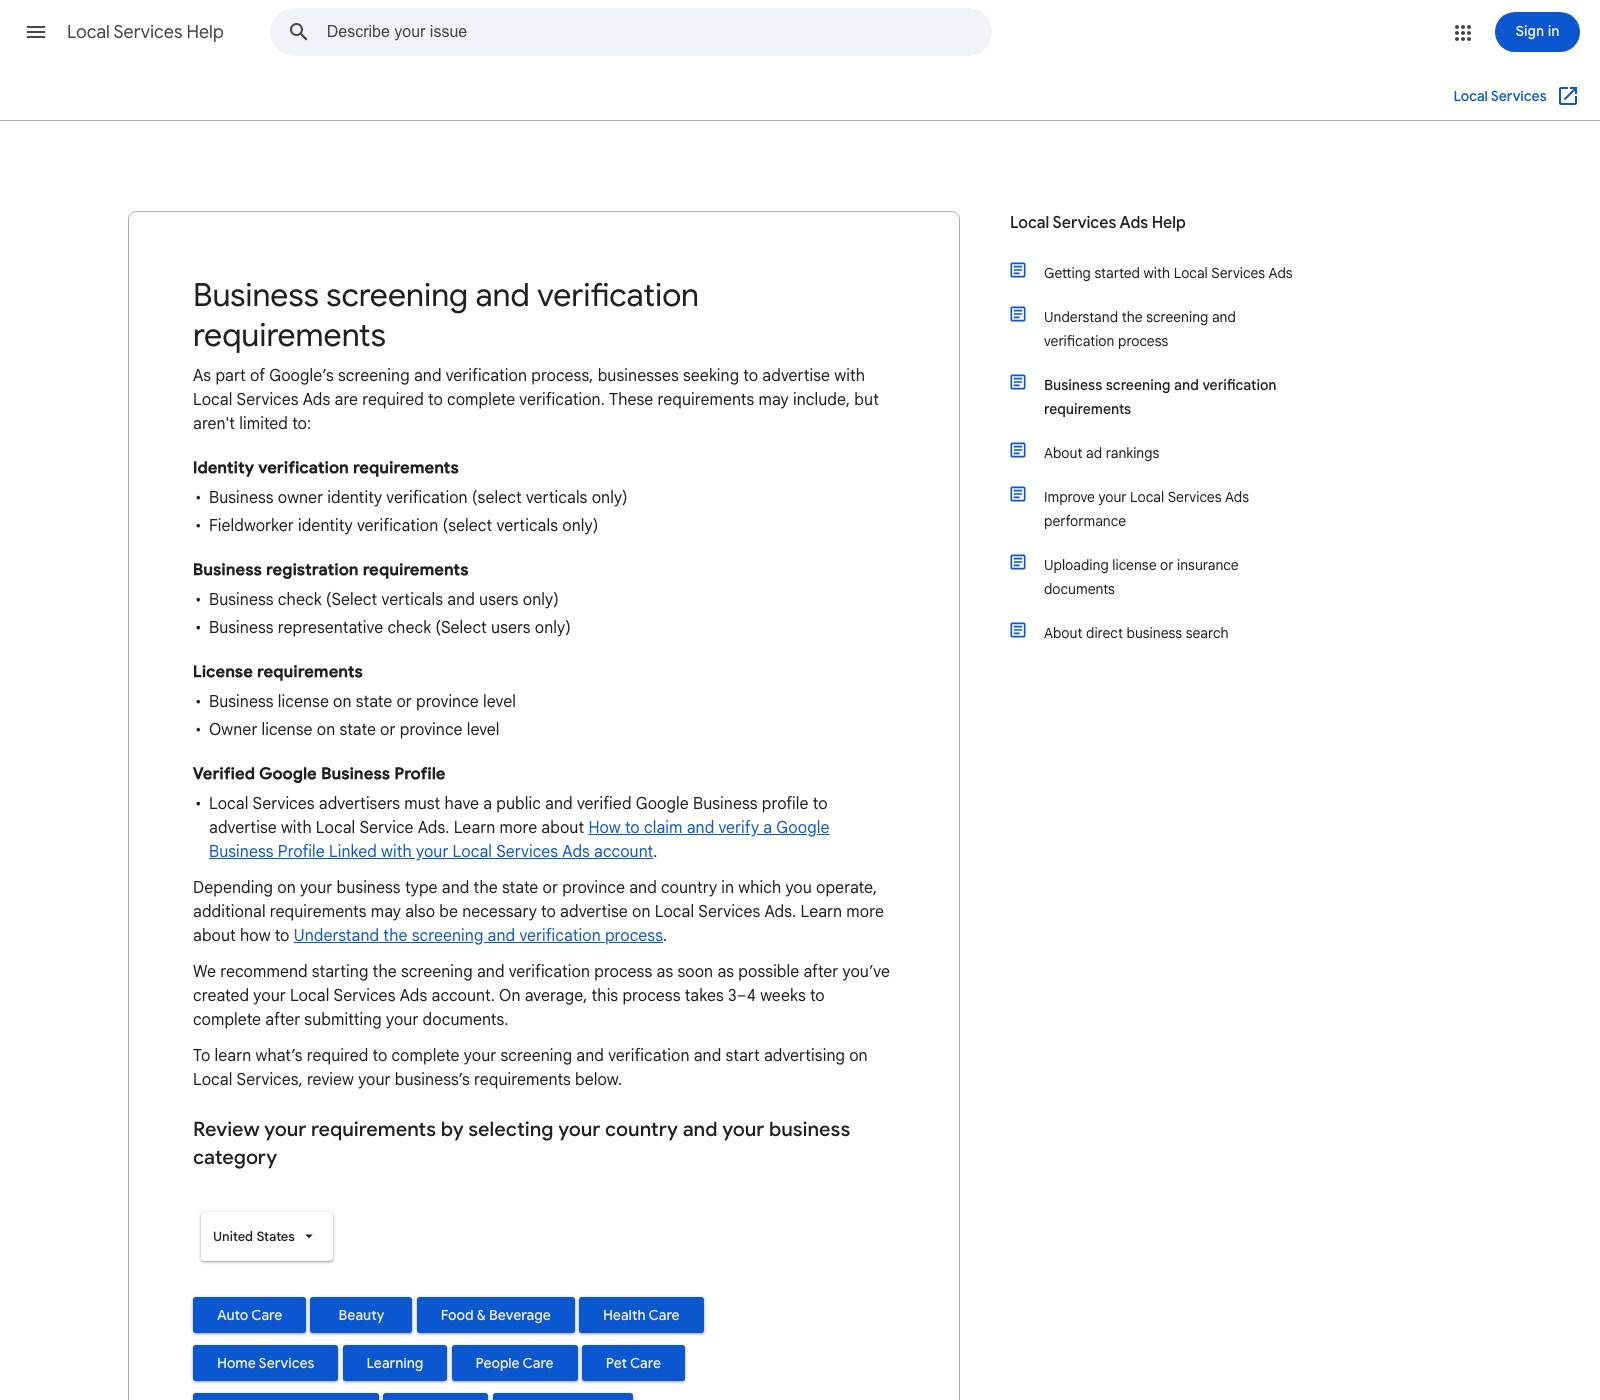Image resolution: width=1600 pixels, height=1400 pixels.
Task: Click the License requirements heading
Action: 277,672
